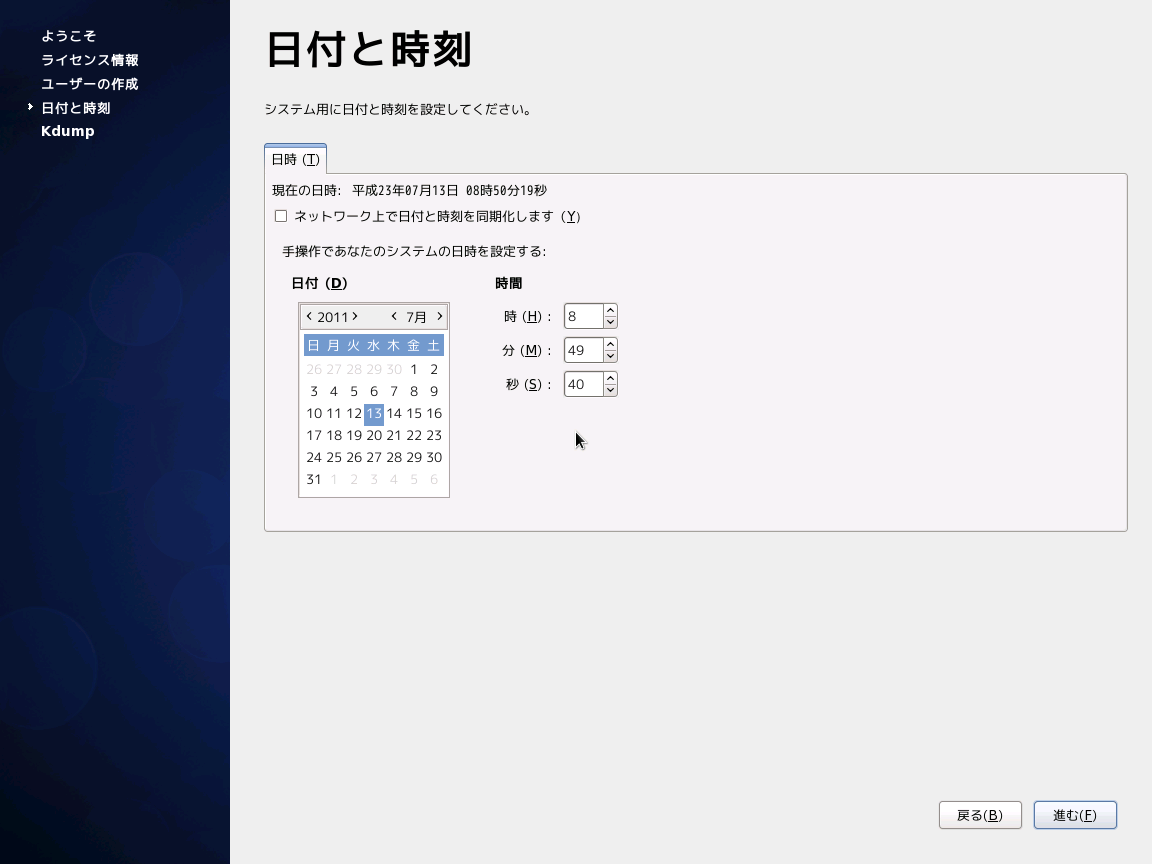The image size is (1152, 864).
Task: Decrement the hour using the down arrow
Action: (611, 321)
